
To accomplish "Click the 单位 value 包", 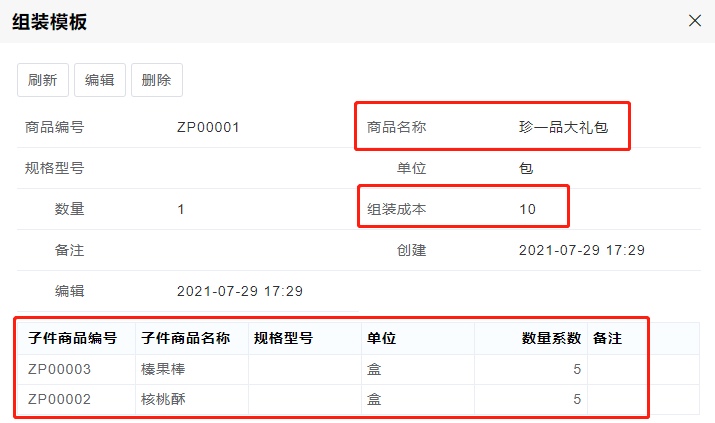I will point(526,168).
